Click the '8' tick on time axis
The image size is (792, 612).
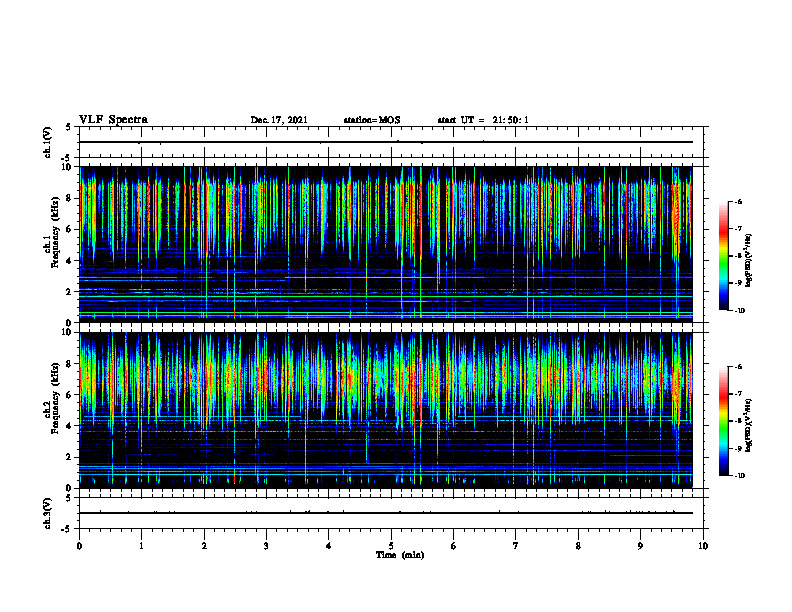coord(578,546)
